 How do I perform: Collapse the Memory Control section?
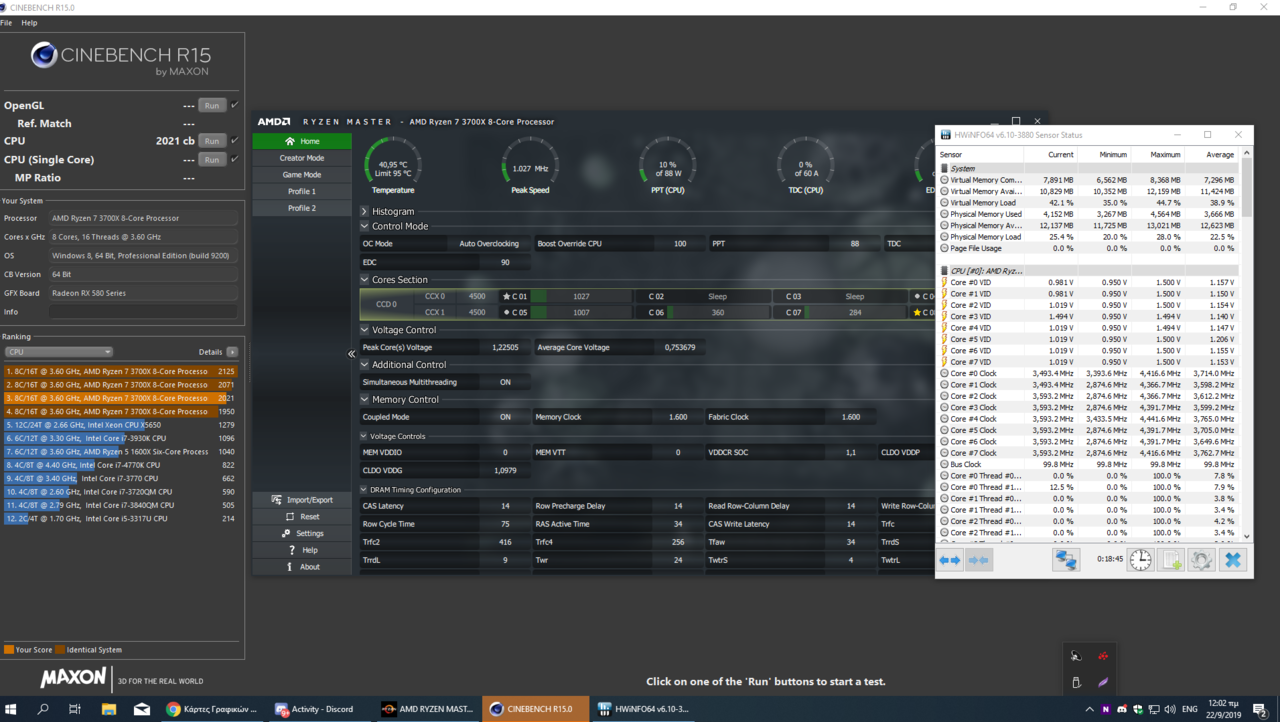pos(364,400)
